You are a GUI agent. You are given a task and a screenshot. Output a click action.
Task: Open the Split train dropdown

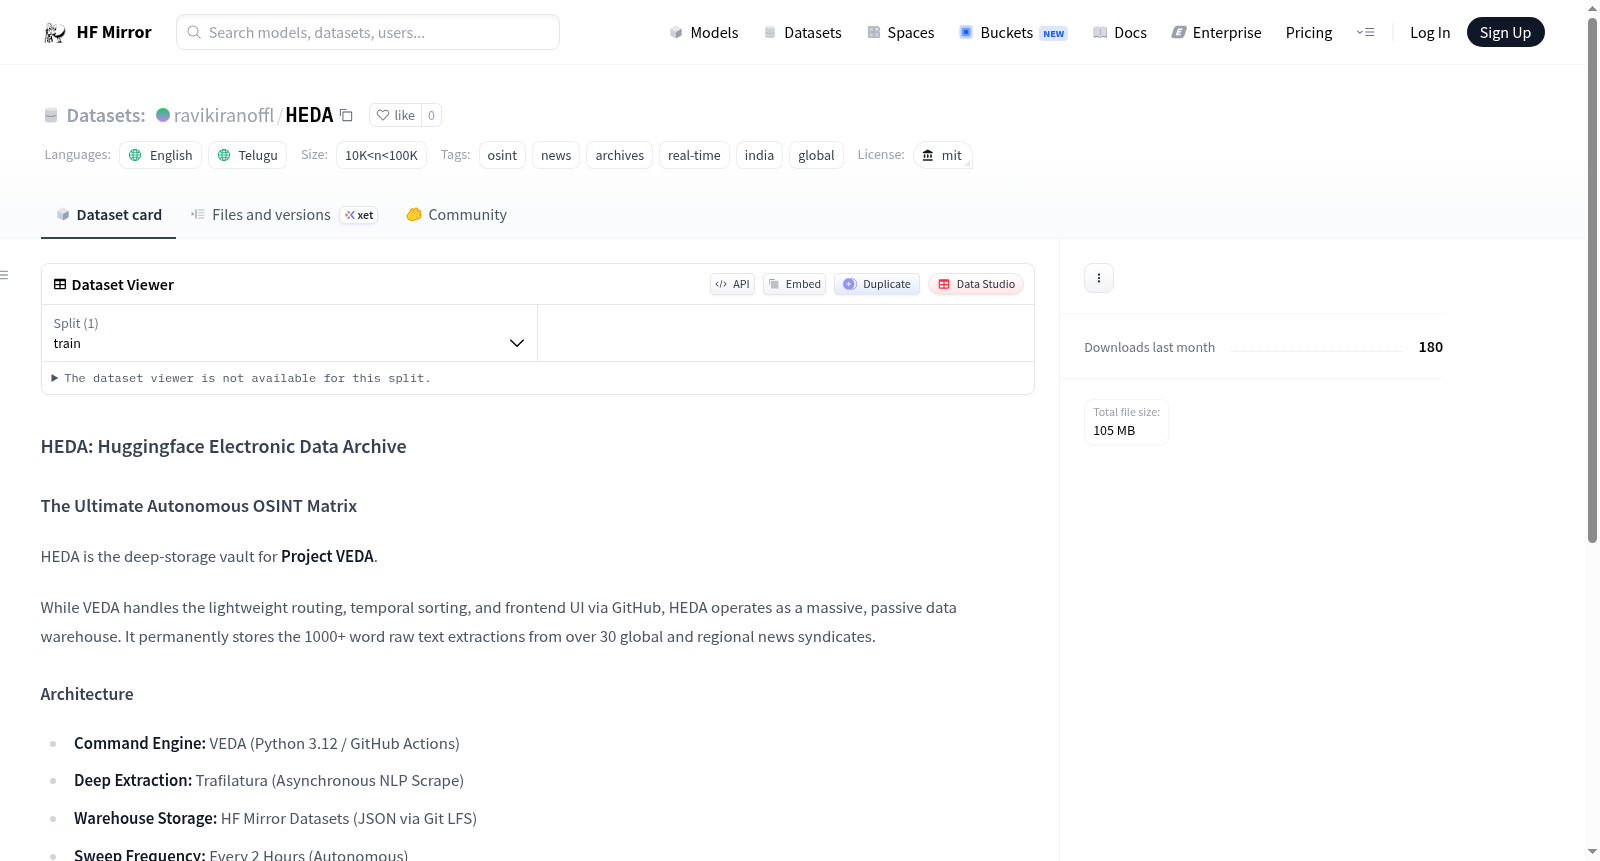click(289, 333)
